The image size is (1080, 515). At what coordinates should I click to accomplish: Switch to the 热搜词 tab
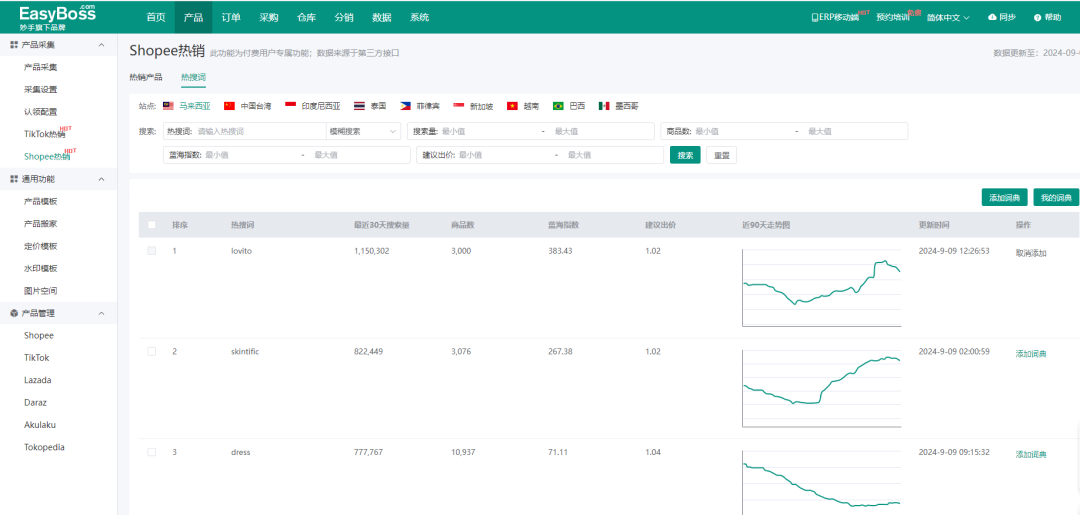pyautogui.click(x=194, y=77)
